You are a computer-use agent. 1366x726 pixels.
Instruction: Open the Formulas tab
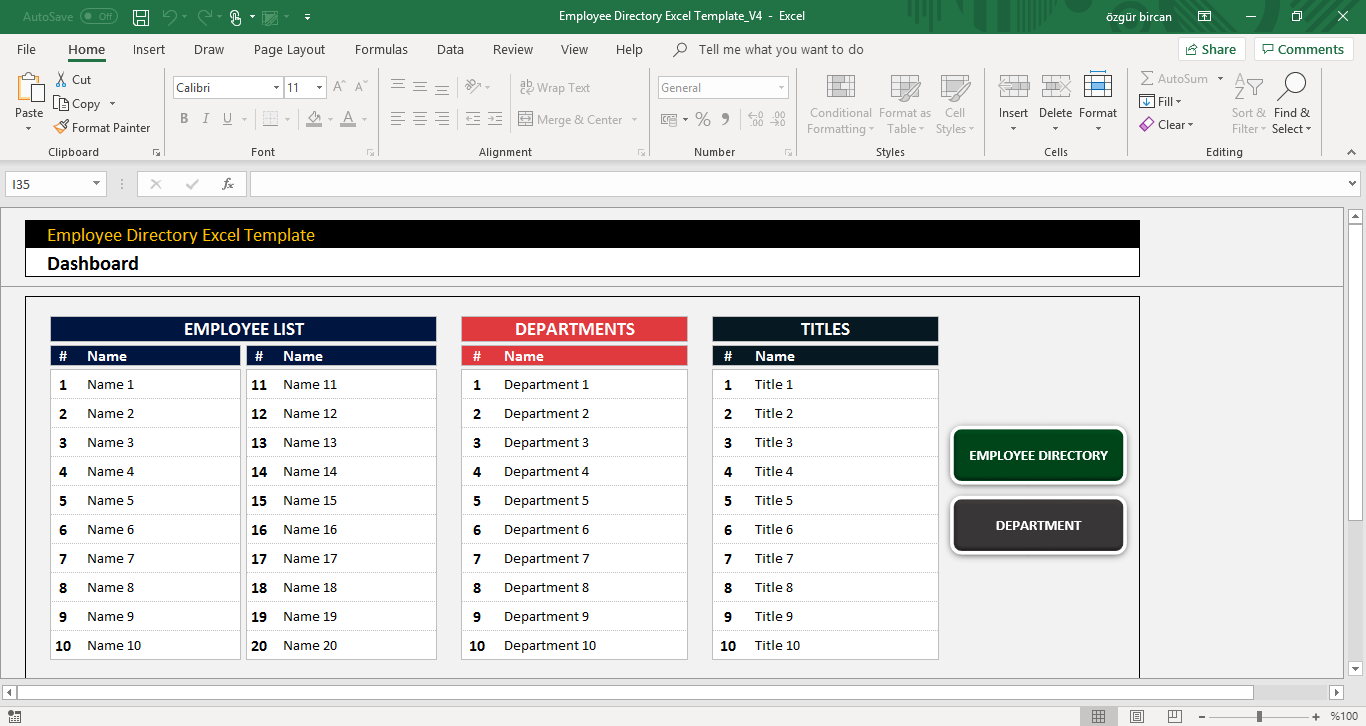[x=381, y=49]
